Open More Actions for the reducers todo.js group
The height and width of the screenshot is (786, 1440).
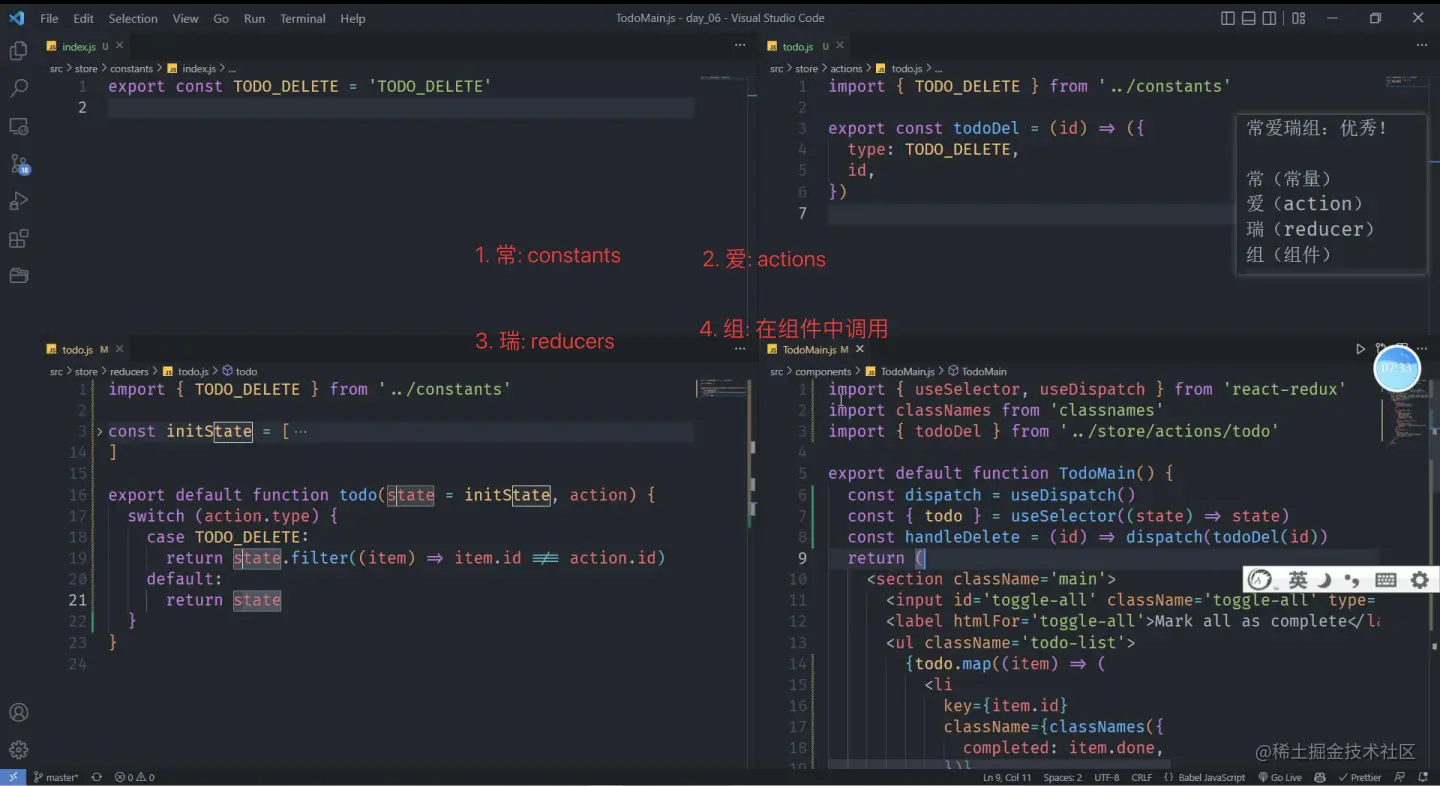click(740, 349)
